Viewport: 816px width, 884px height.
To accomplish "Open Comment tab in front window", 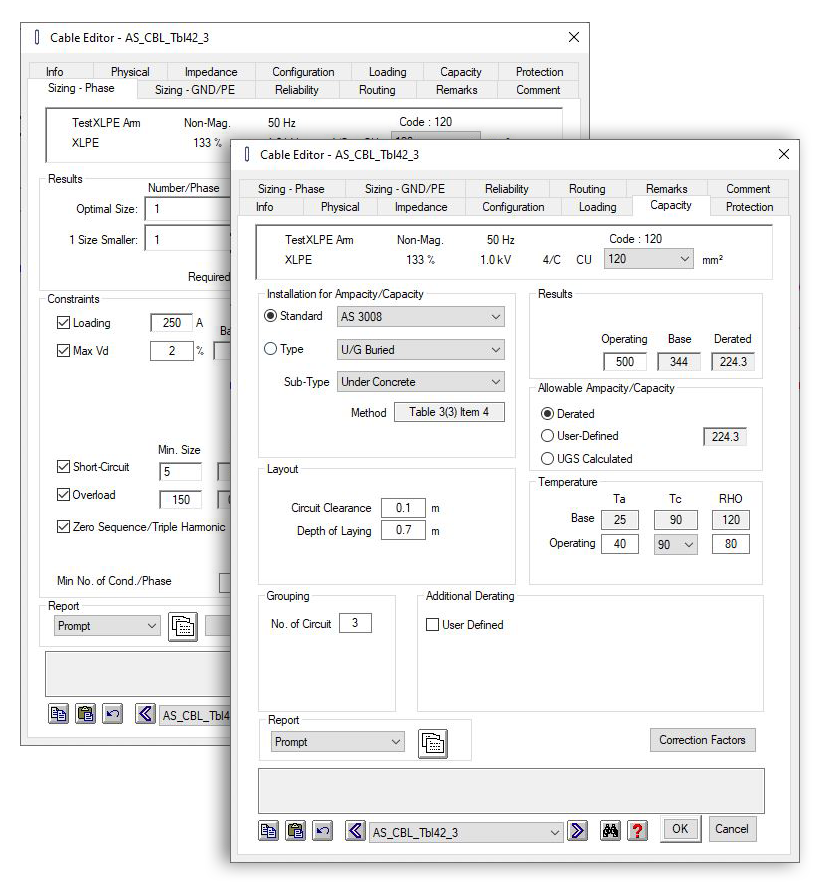I will 748,189.
